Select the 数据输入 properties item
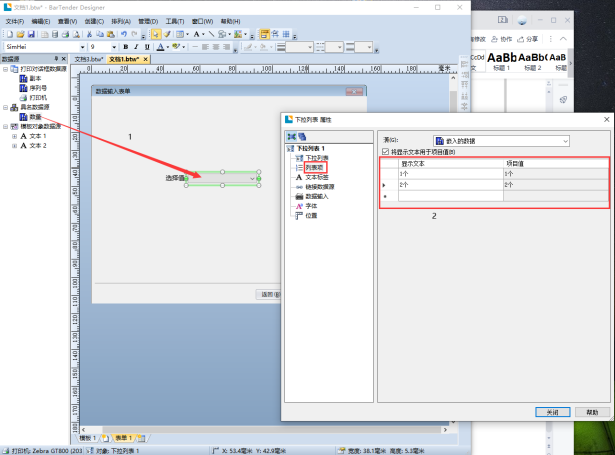The image size is (615, 455). pyautogui.click(x=317, y=196)
